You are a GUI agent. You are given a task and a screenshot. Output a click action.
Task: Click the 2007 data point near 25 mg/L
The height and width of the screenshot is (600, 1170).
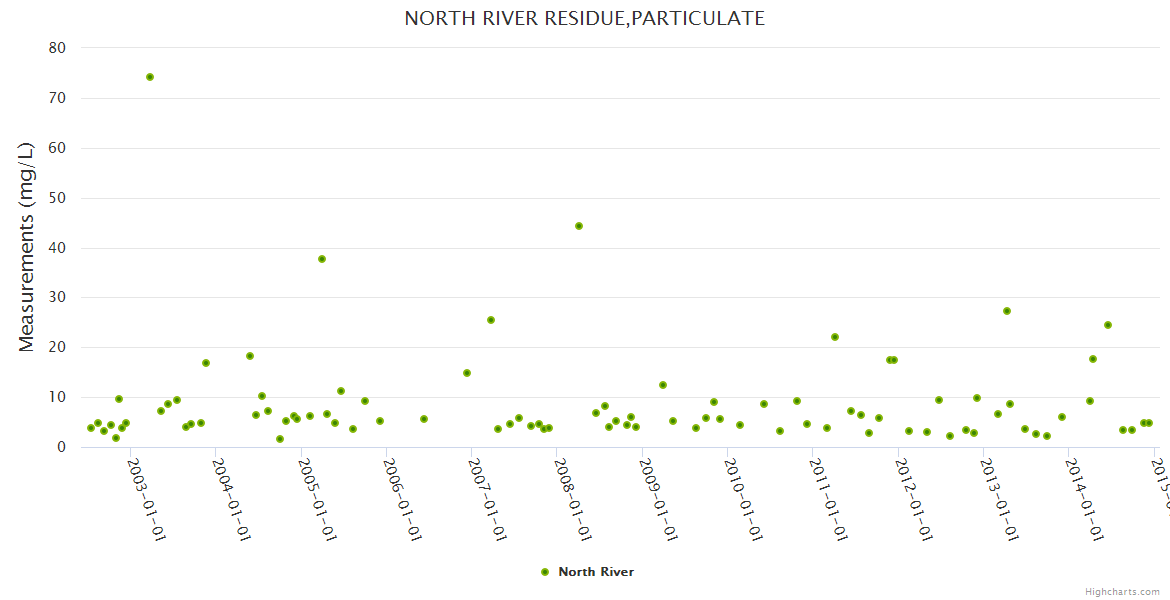[x=491, y=320]
